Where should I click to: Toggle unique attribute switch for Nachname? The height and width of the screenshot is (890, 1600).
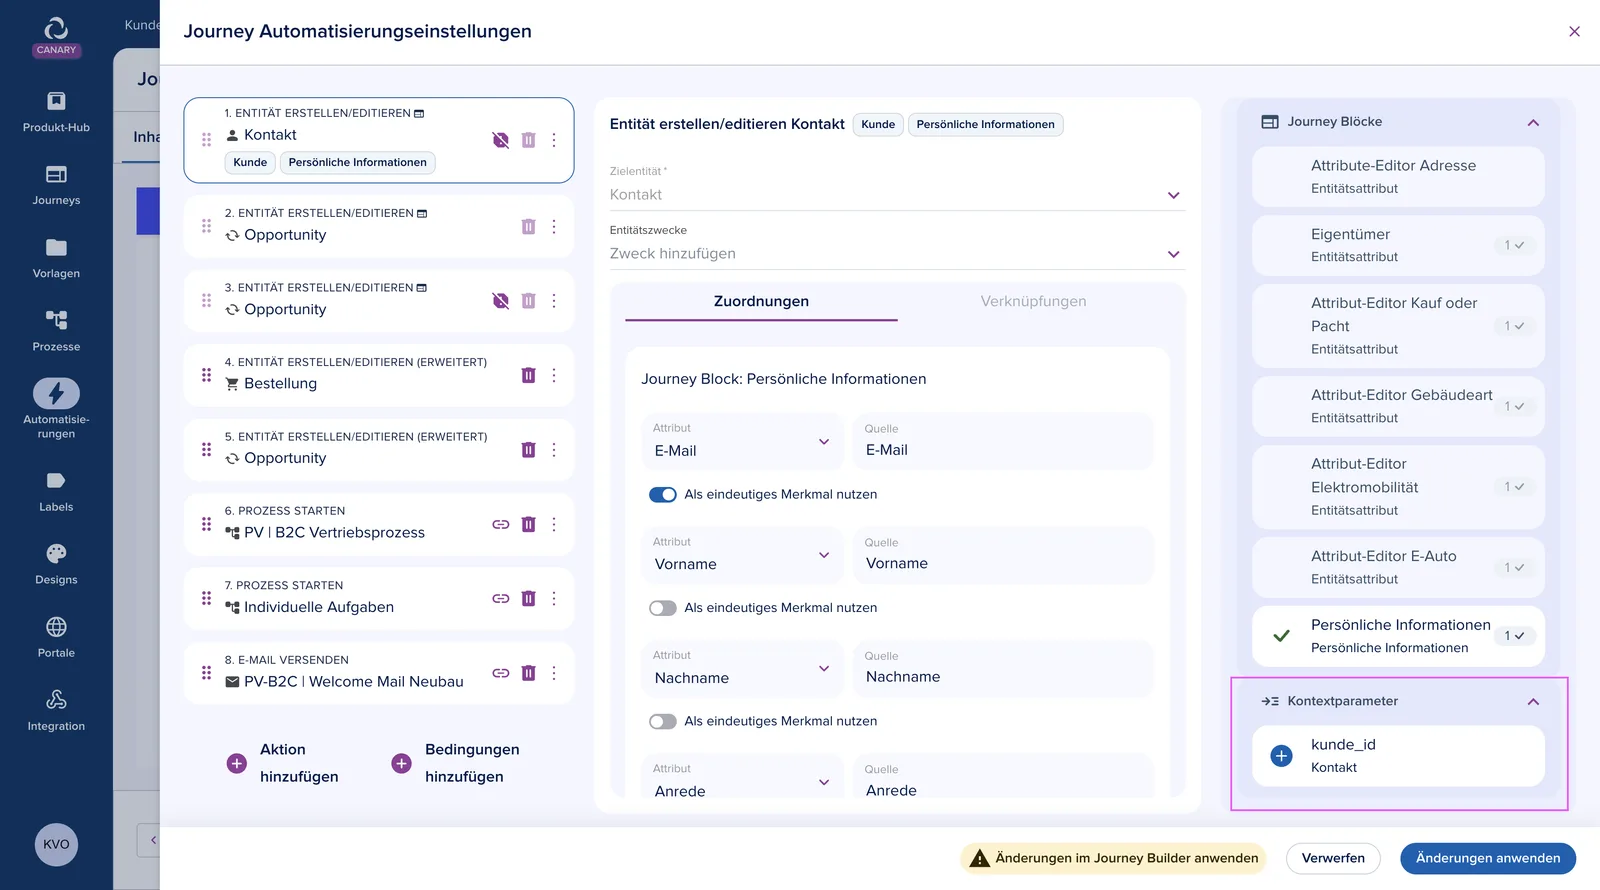pyautogui.click(x=662, y=721)
